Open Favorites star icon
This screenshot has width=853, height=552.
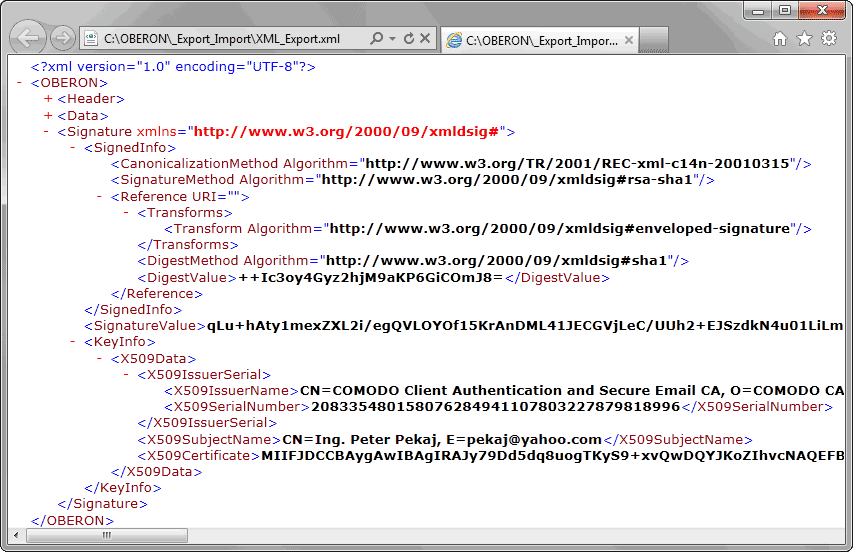tap(804, 39)
